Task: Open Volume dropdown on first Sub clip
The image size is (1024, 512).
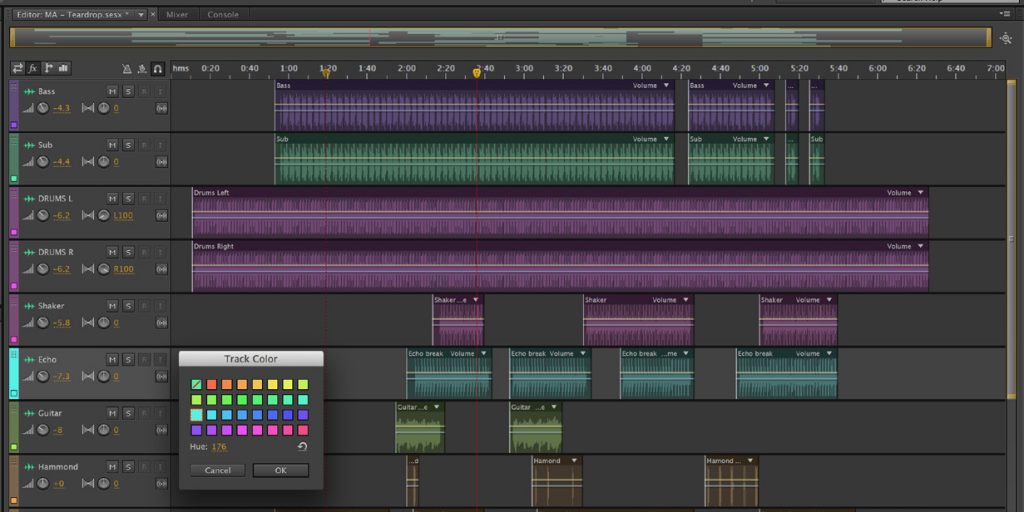Action: (x=665, y=139)
